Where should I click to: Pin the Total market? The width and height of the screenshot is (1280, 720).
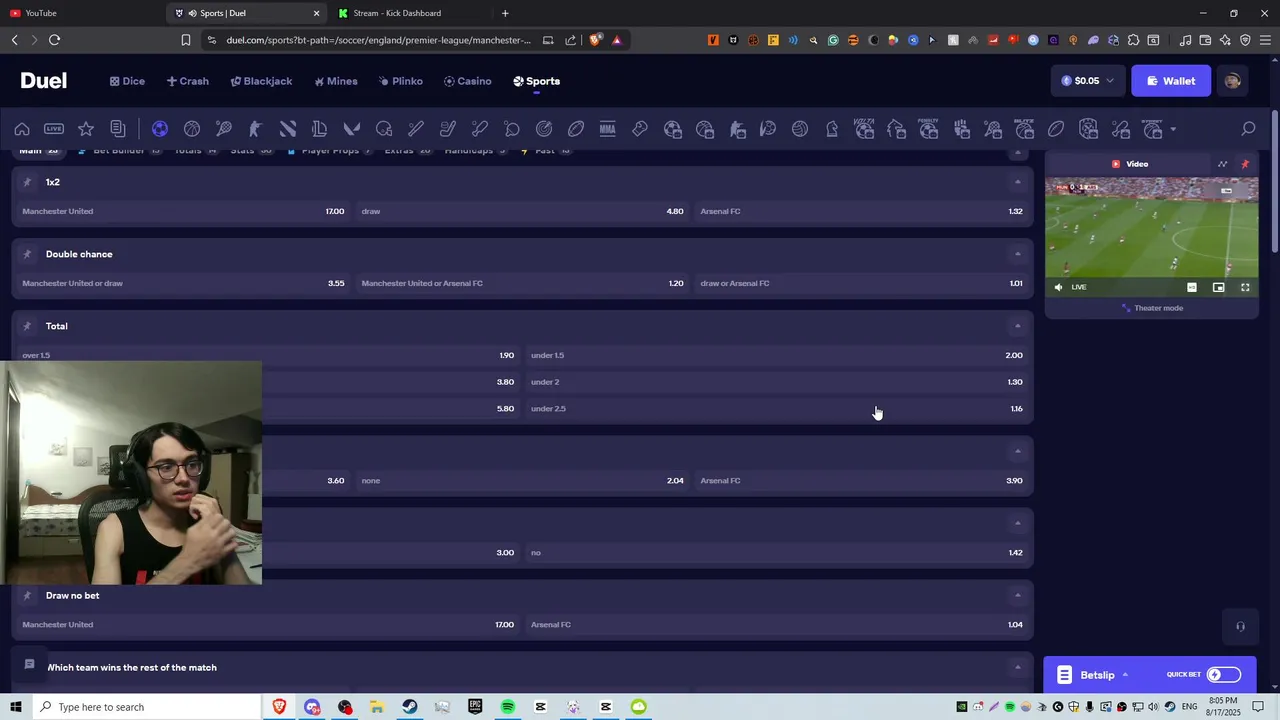tap(27, 326)
